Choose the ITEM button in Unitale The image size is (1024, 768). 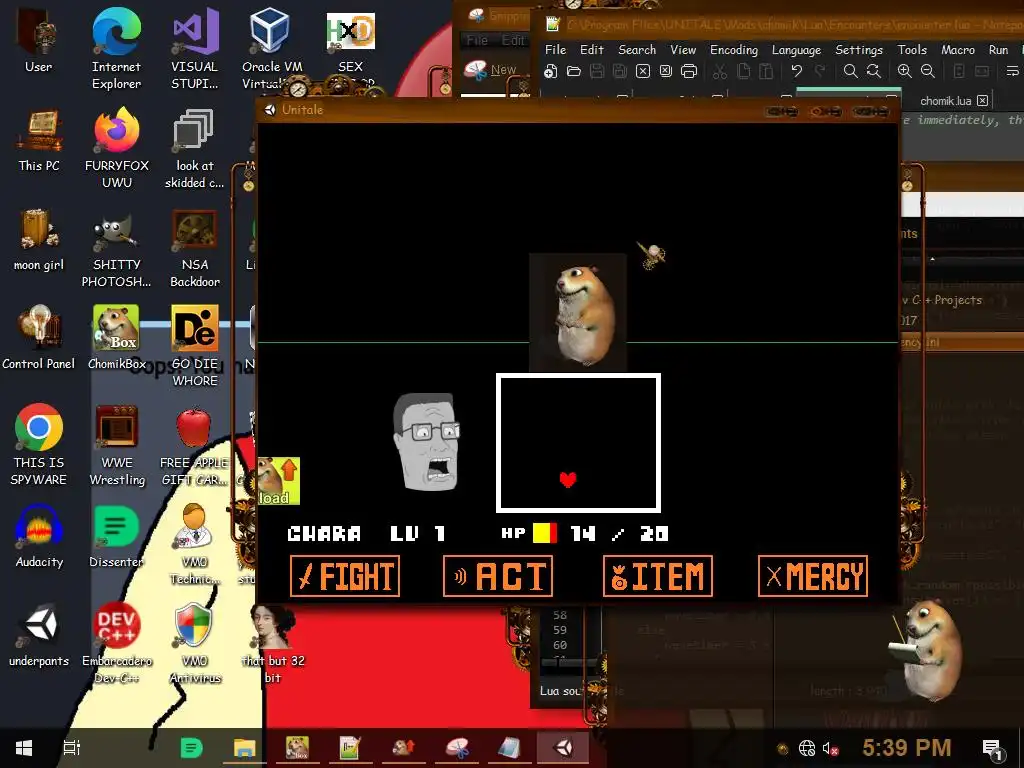658,576
